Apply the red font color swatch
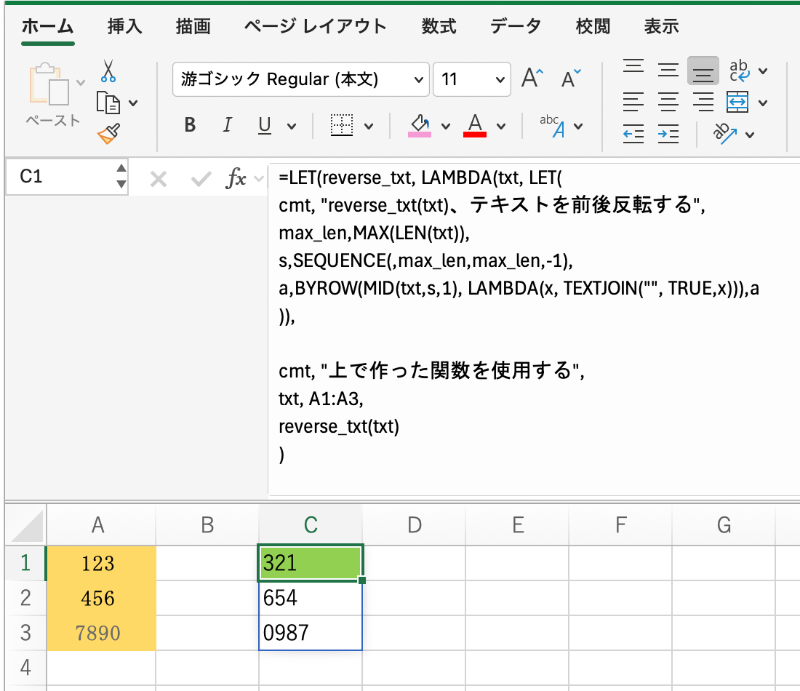800x691 pixels. 474,126
